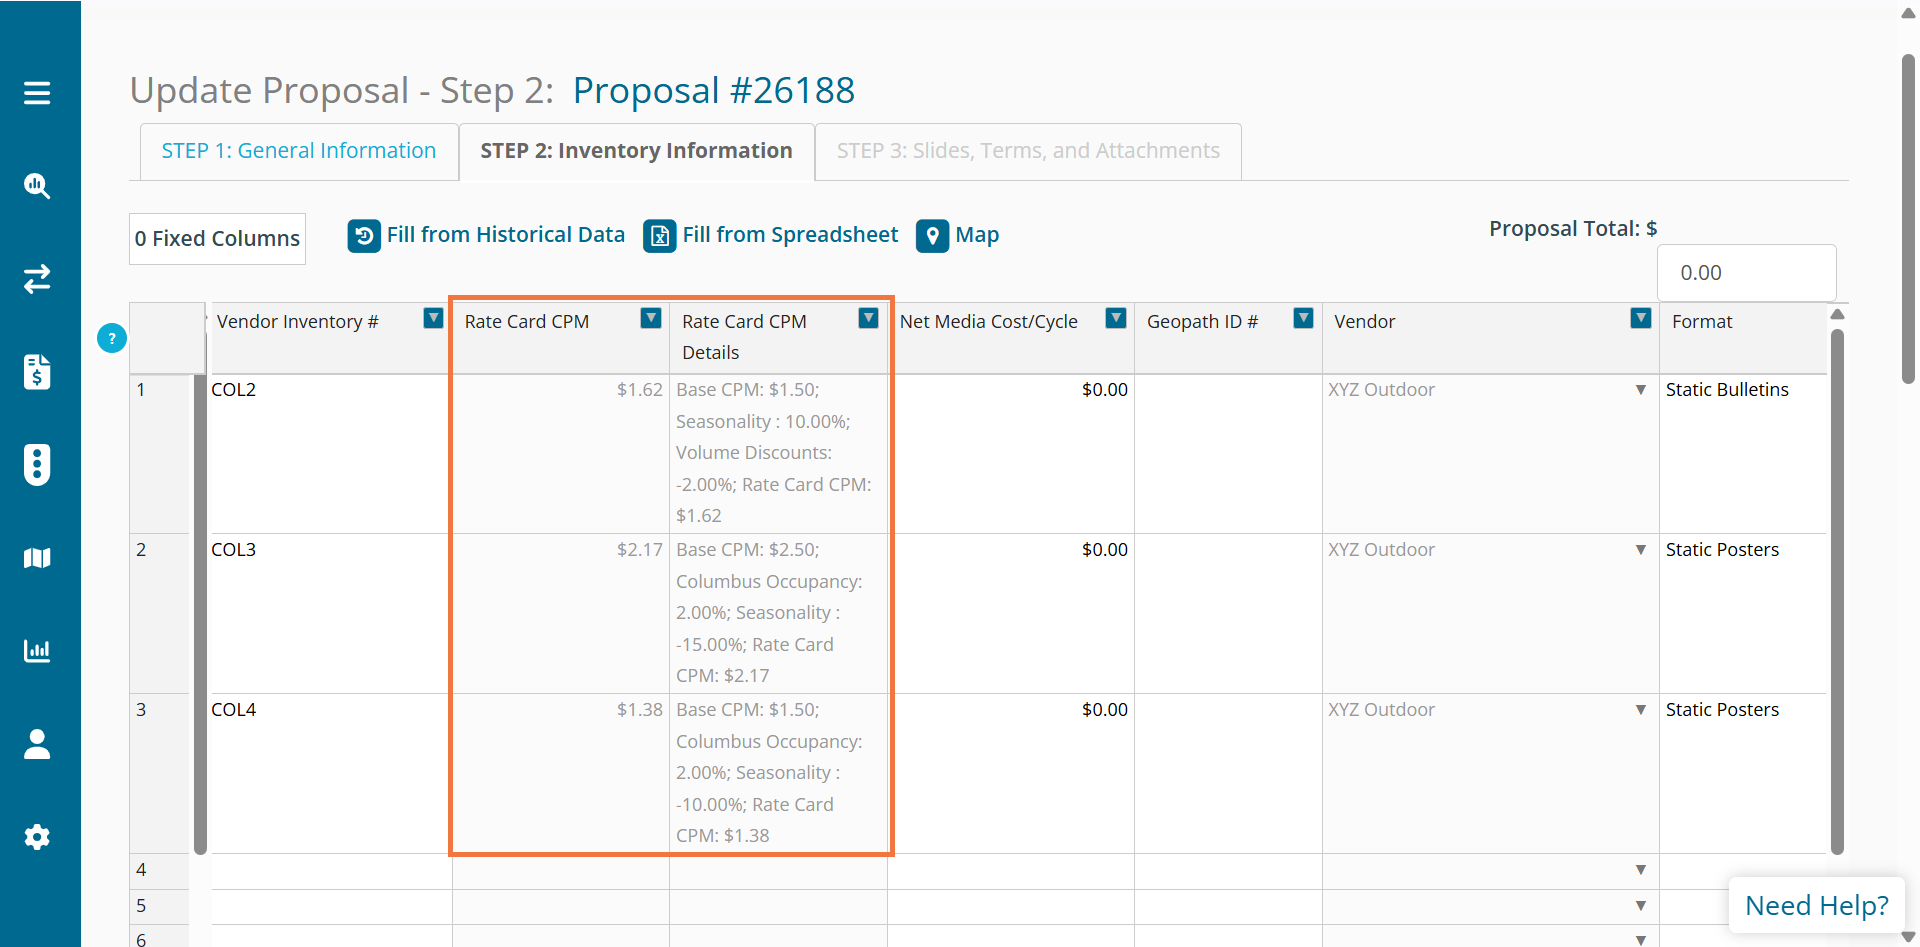1920x947 pixels.
Task: Click the Need Help? link
Action: (x=1816, y=905)
